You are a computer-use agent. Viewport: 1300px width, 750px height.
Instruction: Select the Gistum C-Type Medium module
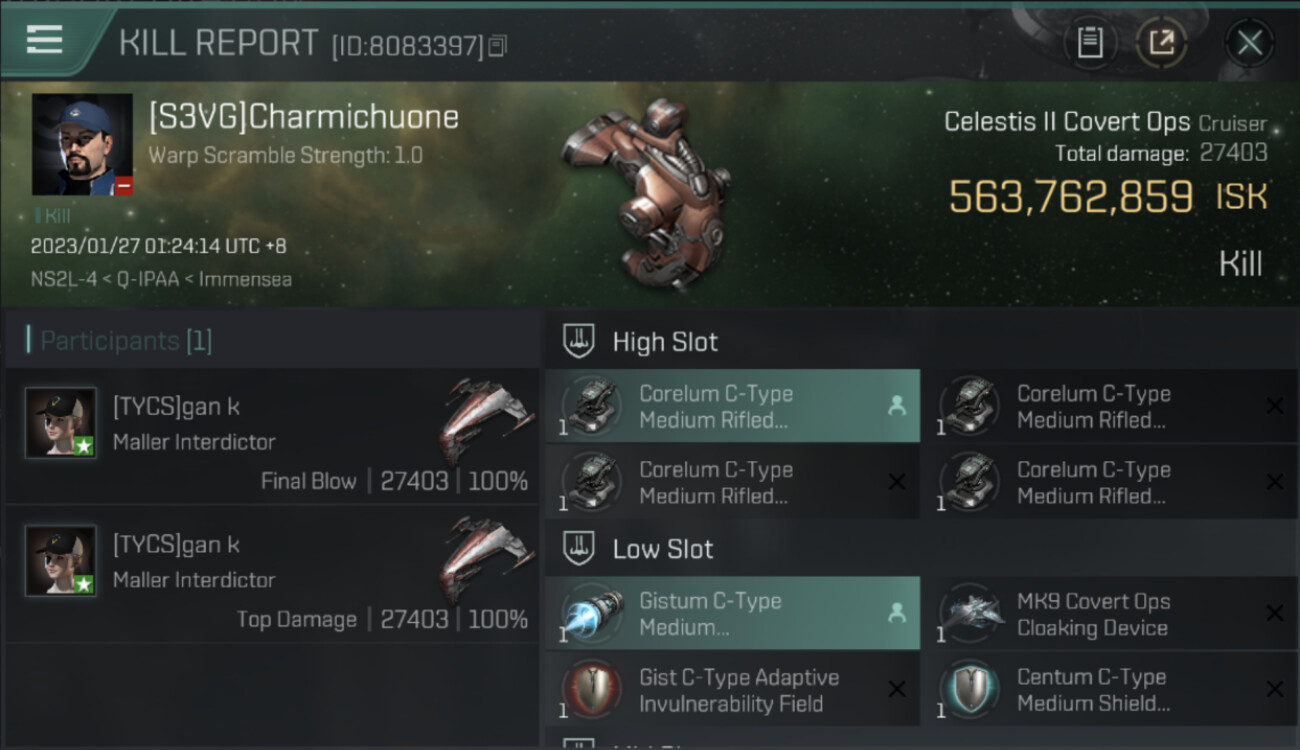(x=732, y=613)
